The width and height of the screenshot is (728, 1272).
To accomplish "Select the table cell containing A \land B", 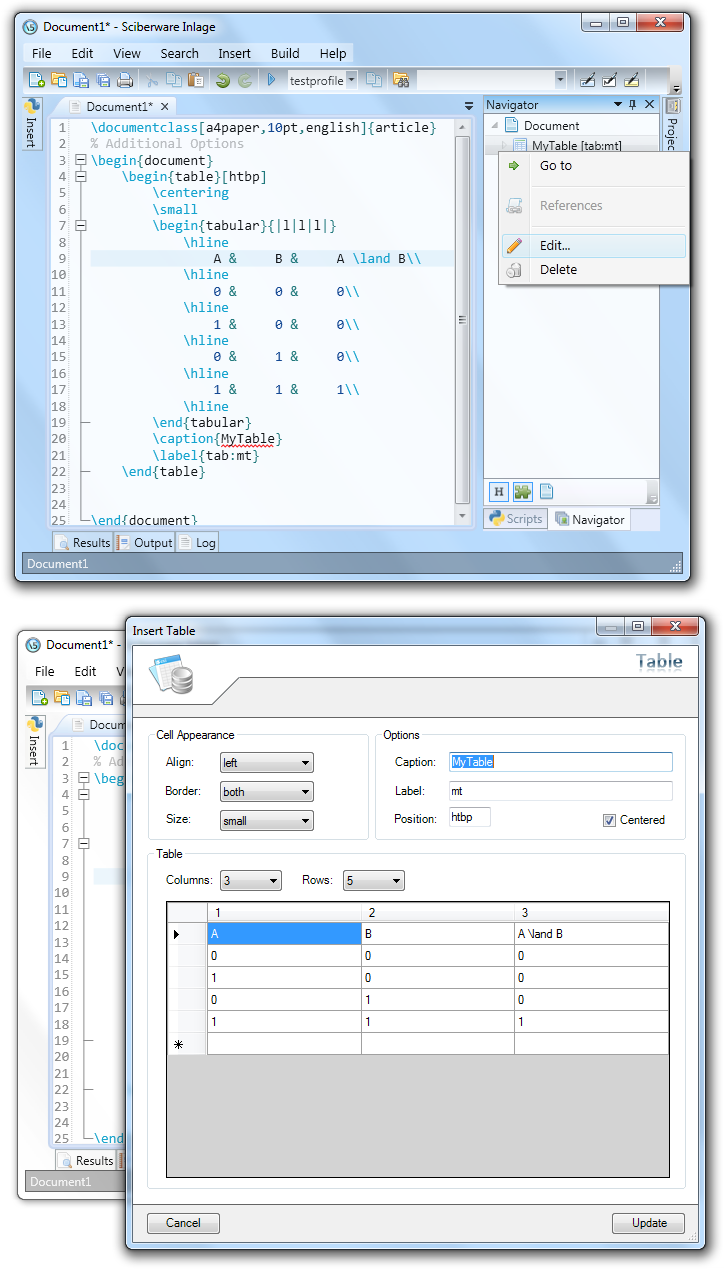I will click(591, 934).
